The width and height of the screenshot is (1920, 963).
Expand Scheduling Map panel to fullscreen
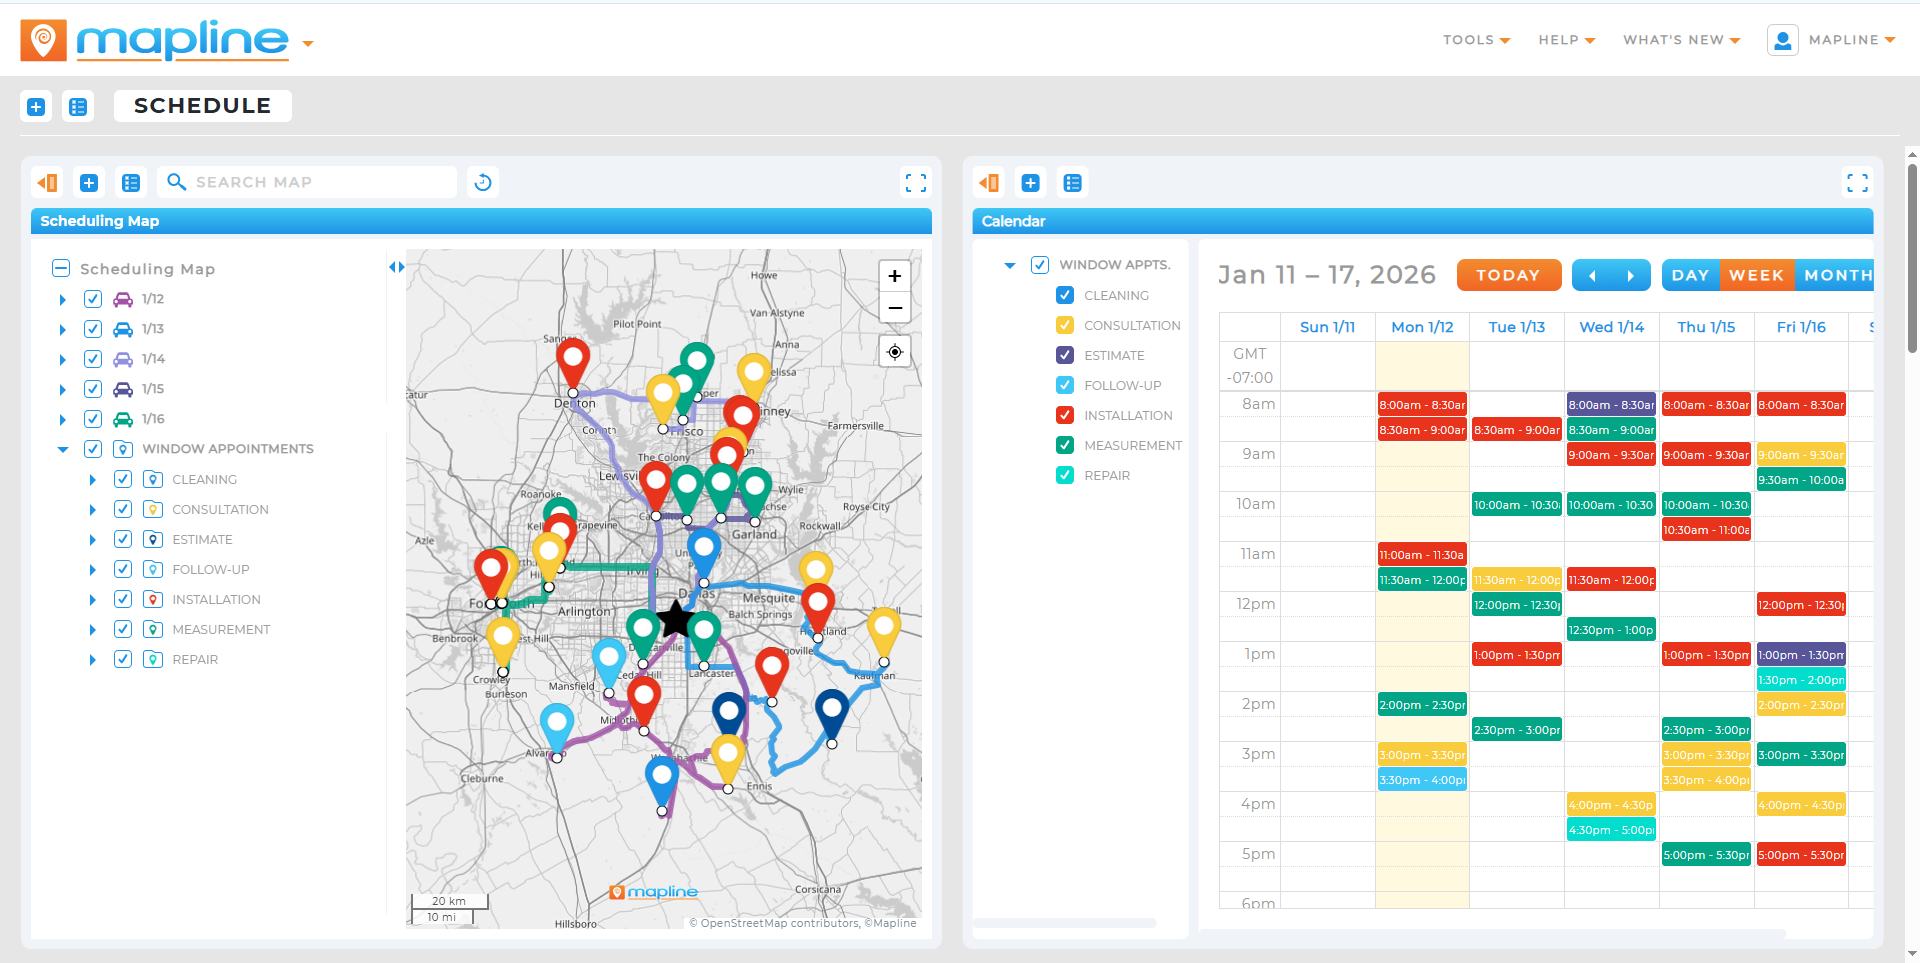pyautogui.click(x=915, y=183)
